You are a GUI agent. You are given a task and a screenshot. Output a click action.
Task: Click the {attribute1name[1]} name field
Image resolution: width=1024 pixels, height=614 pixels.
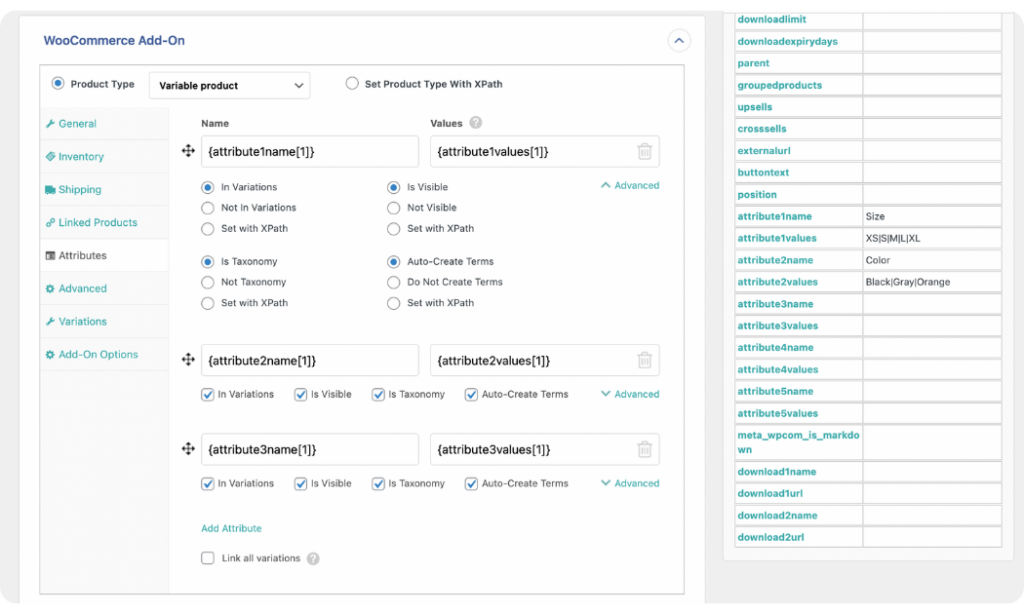click(310, 152)
